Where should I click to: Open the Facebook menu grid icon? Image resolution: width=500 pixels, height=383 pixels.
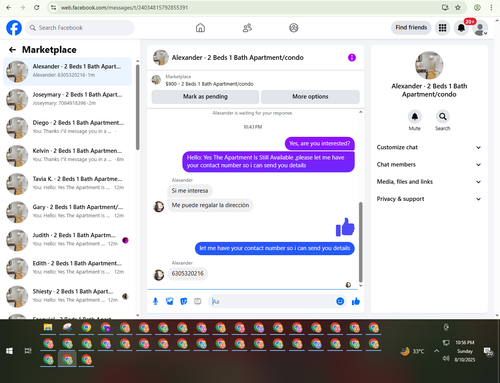[x=442, y=28]
